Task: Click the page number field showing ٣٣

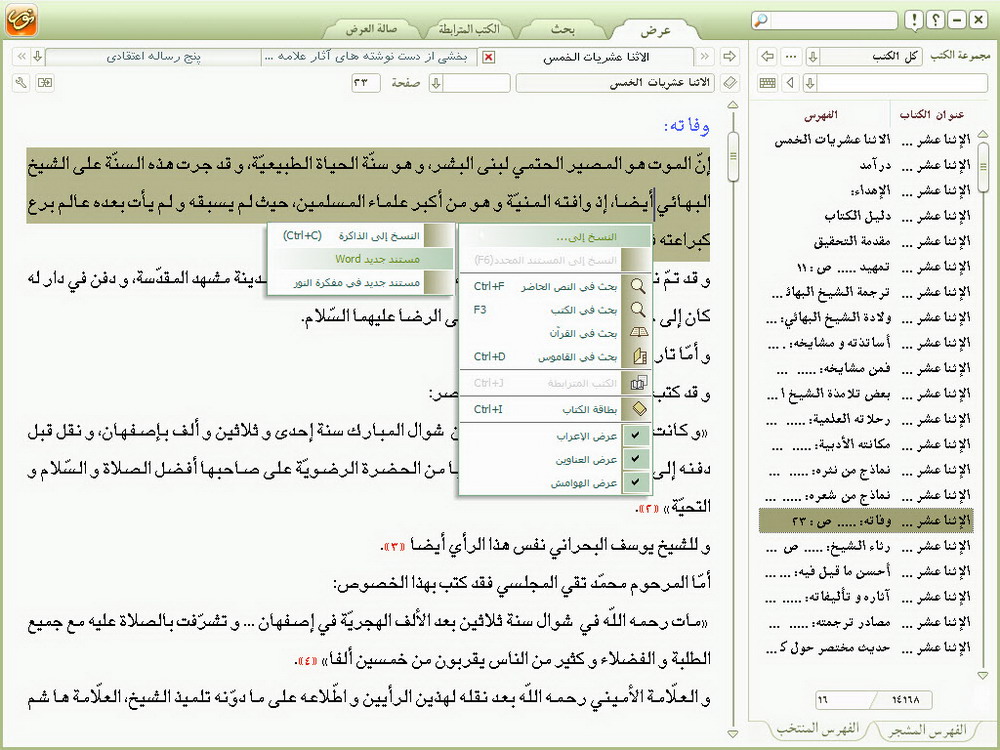Action: pos(365,83)
